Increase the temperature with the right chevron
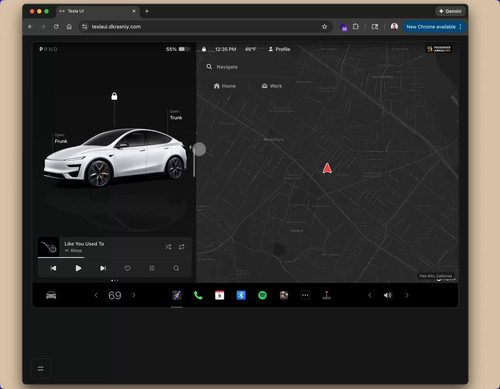This screenshot has width=500, height=389. [x=134, y=295]
